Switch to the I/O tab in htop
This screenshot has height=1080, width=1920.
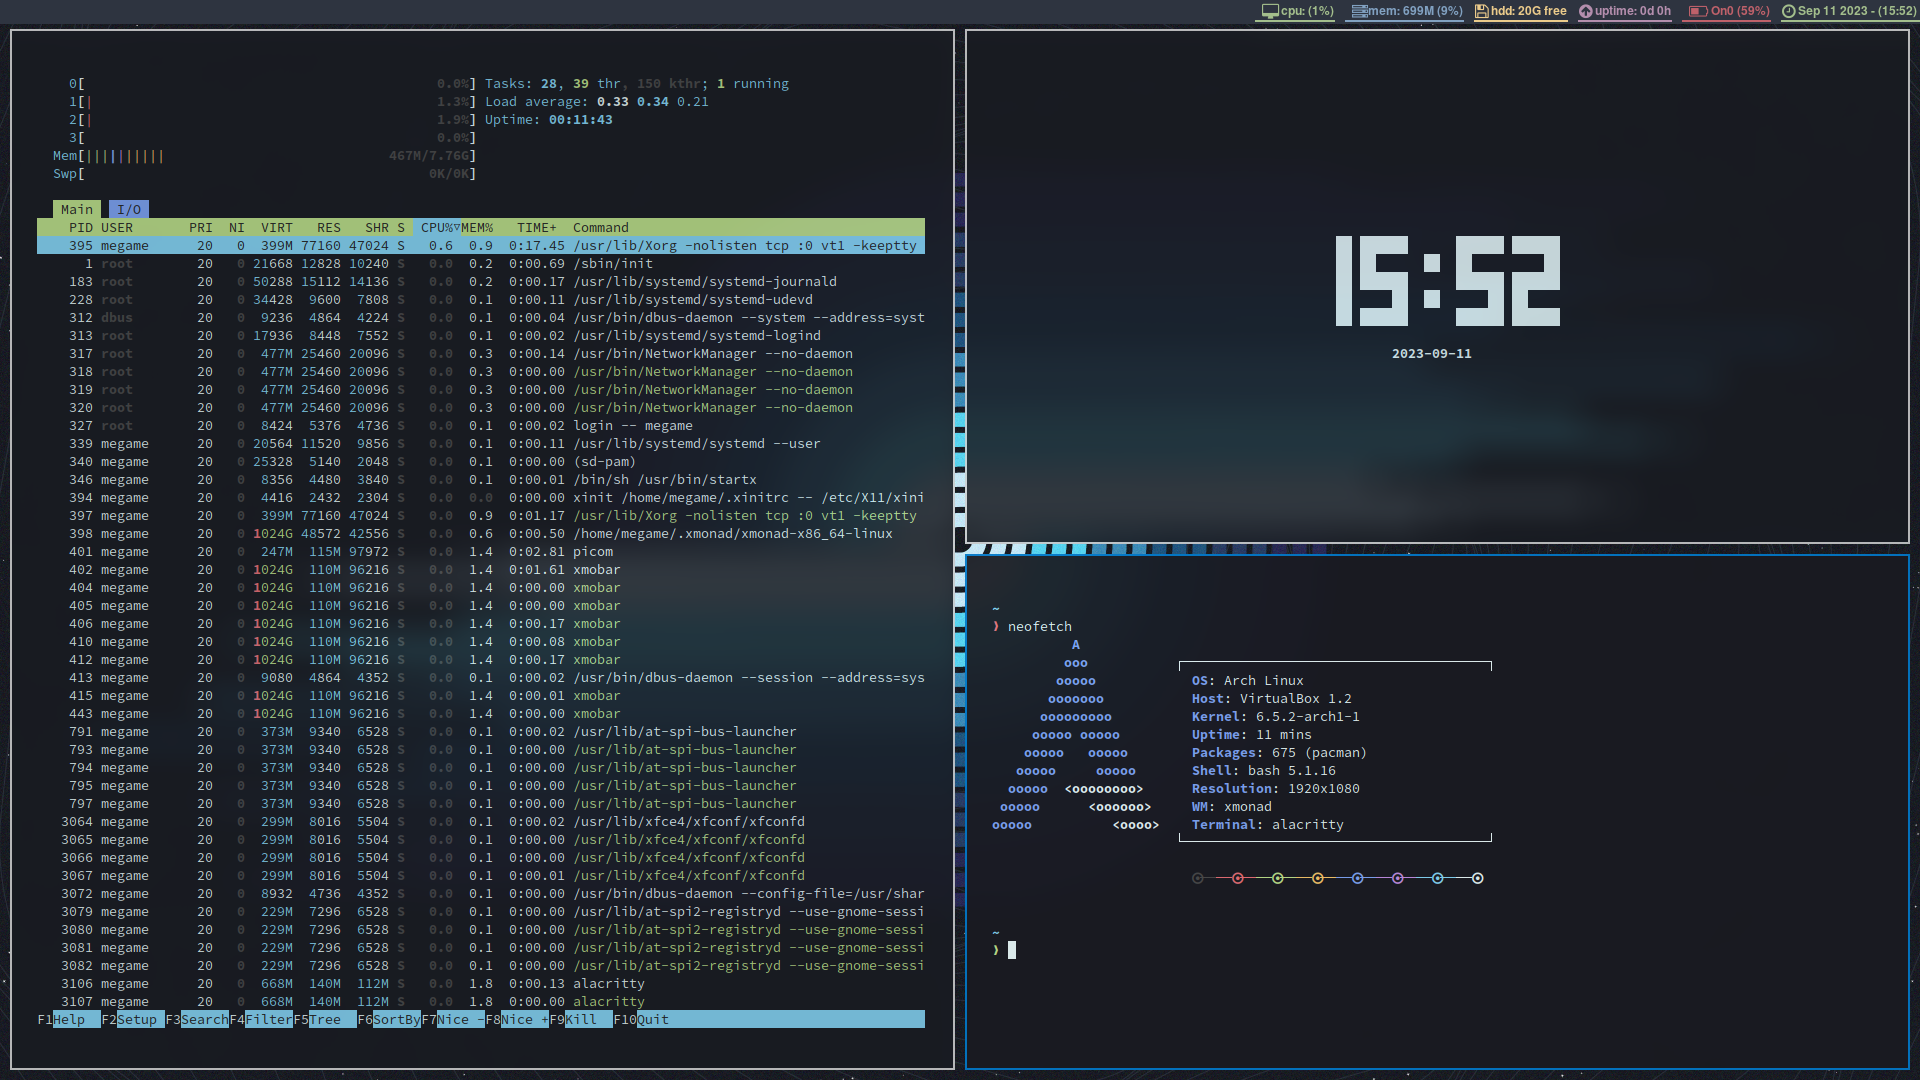[x=128, y=209]
